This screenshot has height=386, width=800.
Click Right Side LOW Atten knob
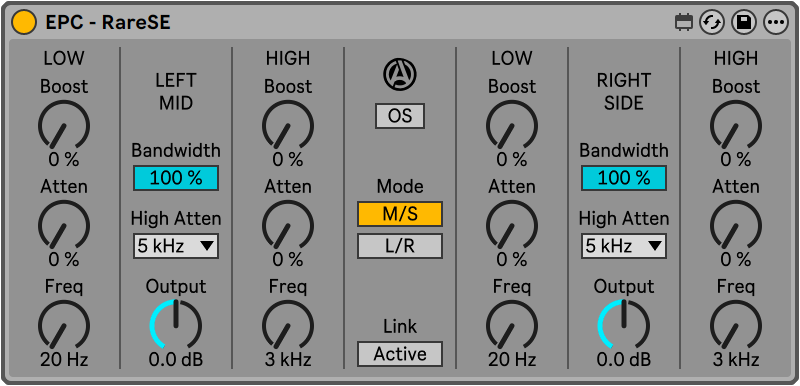[x=512, y=225]
